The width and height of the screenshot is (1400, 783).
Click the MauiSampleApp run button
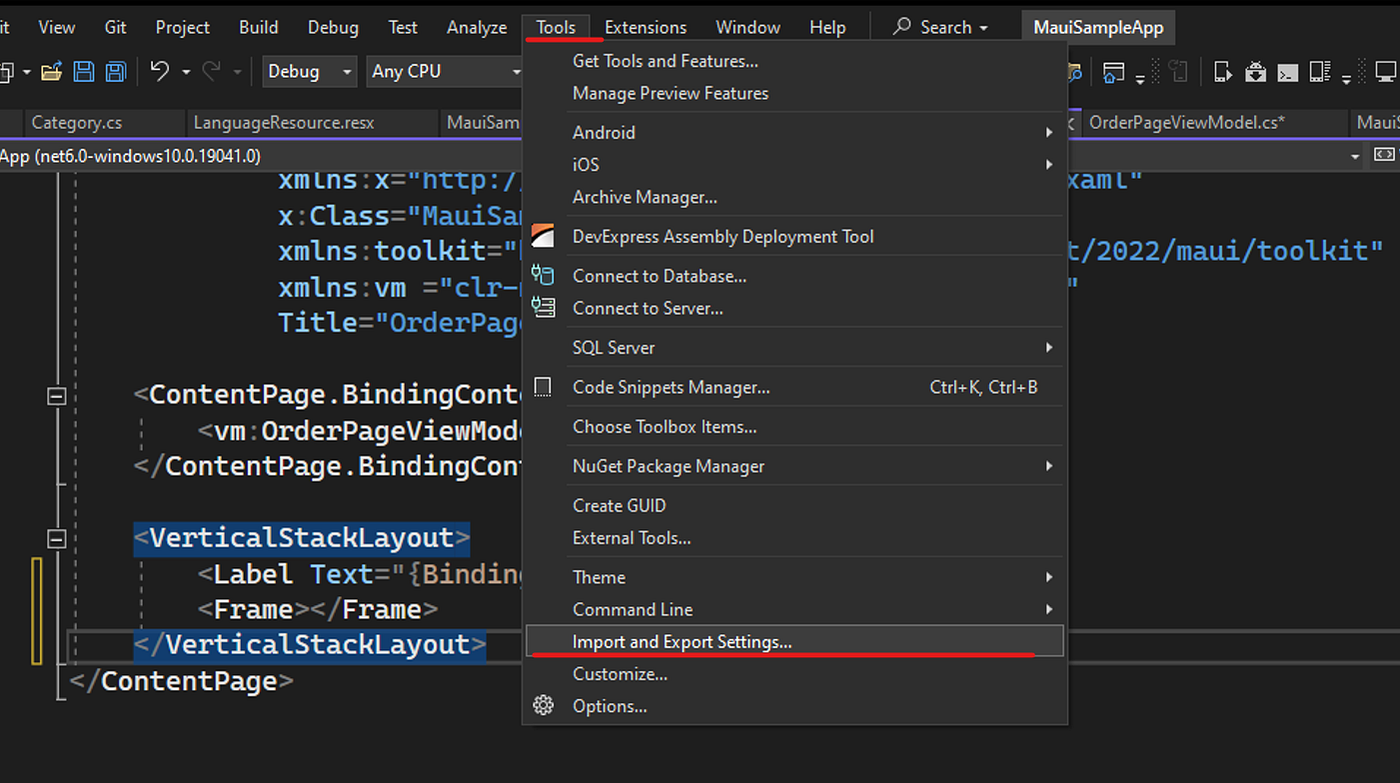[x=1098, y=27]
